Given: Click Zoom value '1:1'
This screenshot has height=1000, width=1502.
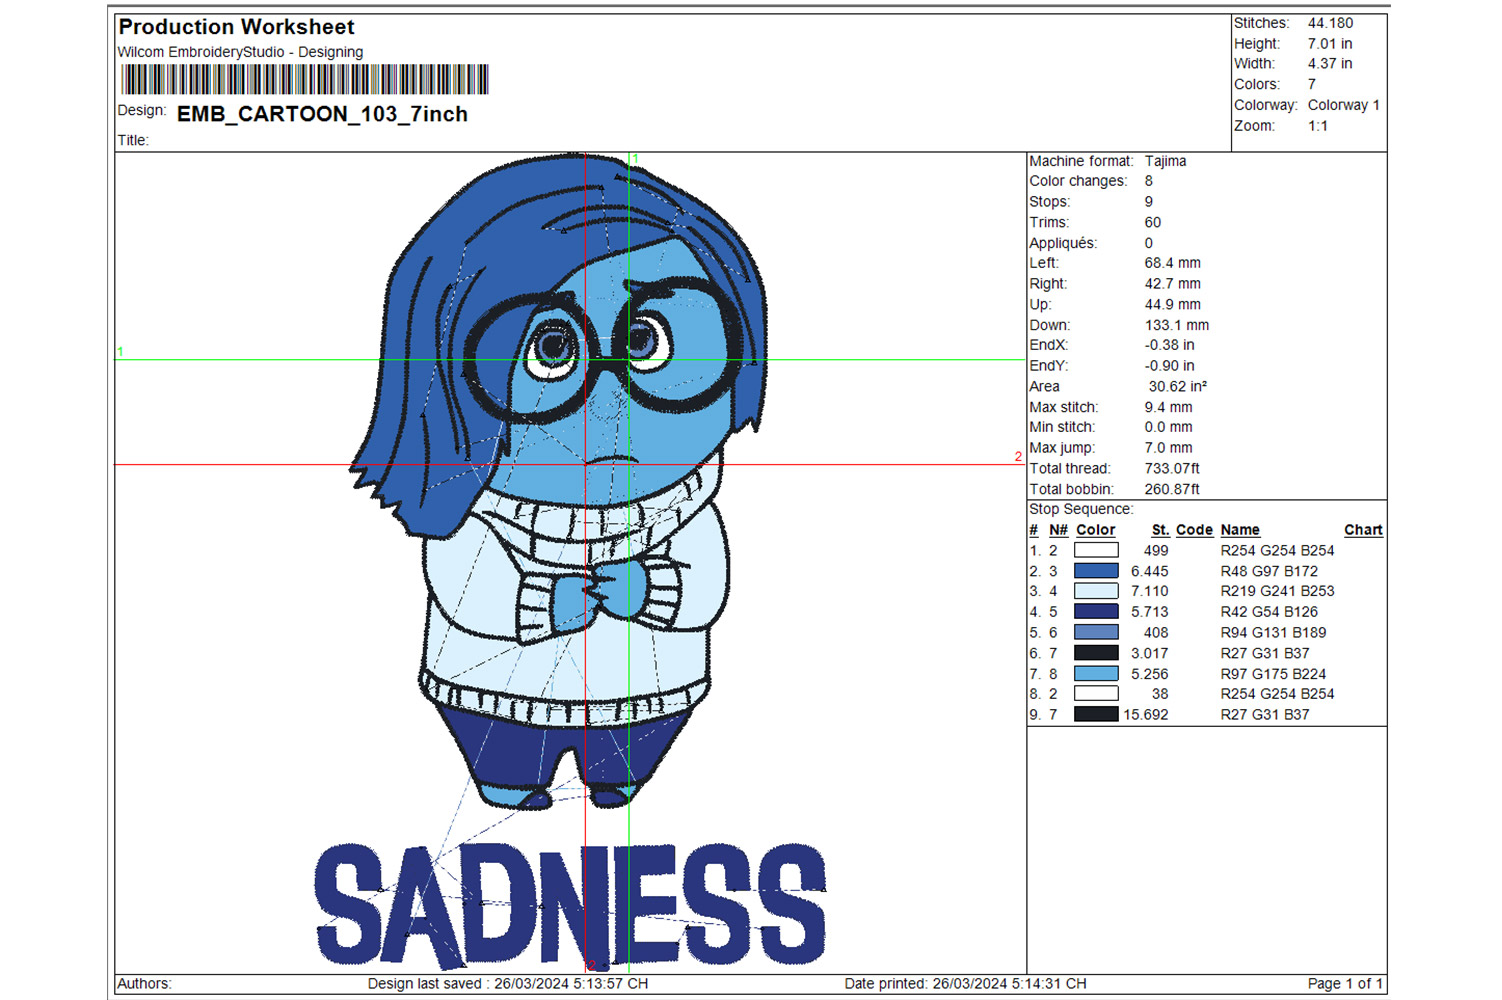Looking at the screenshot, I should (x=1318, y=126).
